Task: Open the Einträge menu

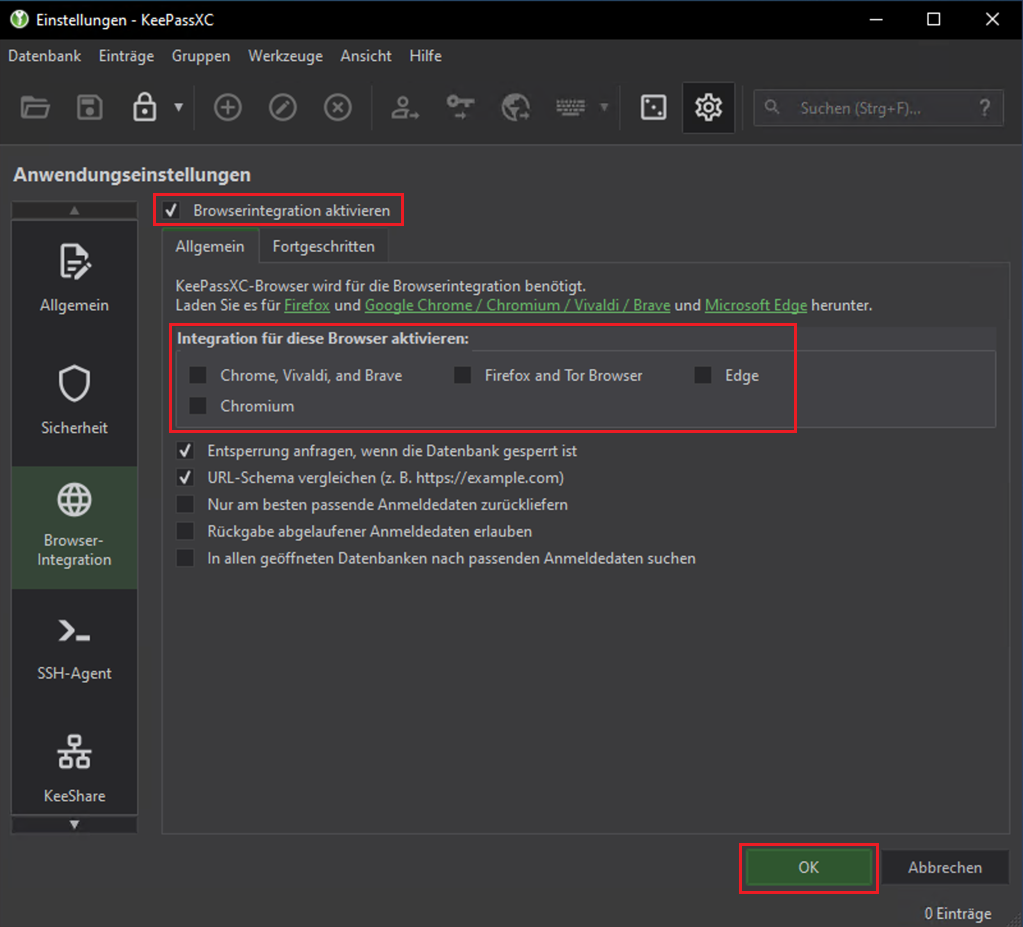Action: click(126, 56)
